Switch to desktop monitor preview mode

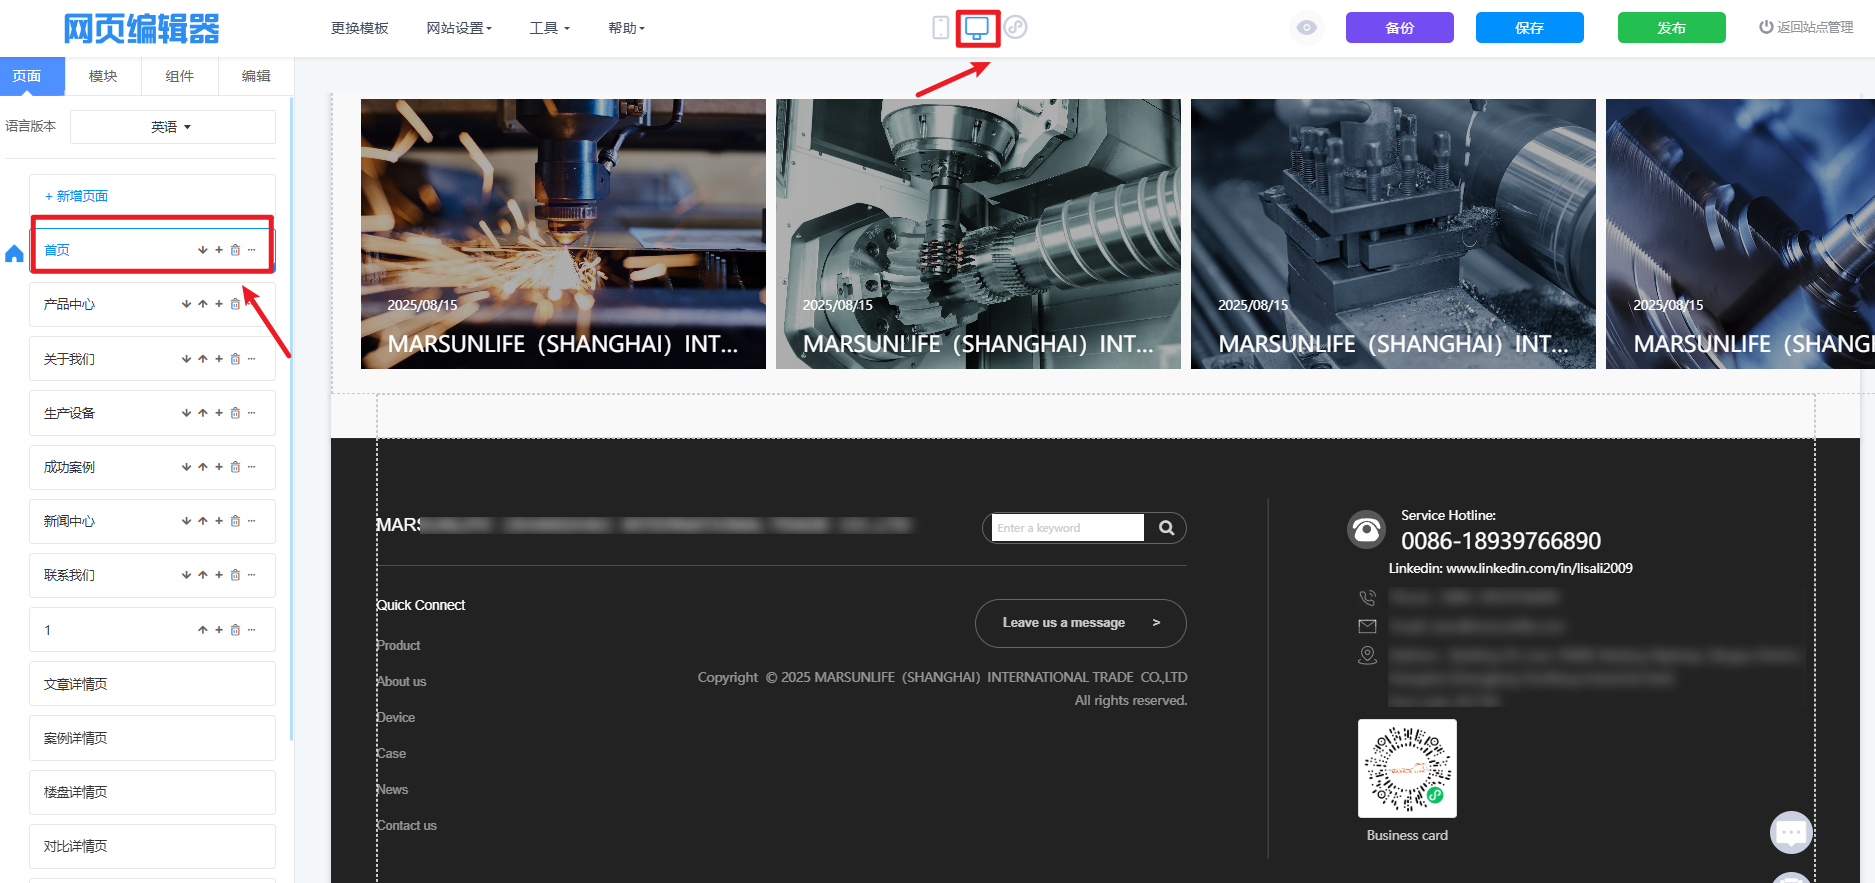click(977, 27)
